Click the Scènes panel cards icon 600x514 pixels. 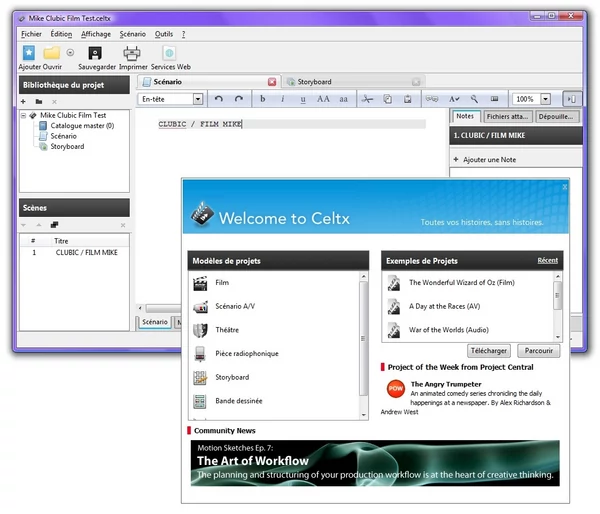click(x=54, y=225)
